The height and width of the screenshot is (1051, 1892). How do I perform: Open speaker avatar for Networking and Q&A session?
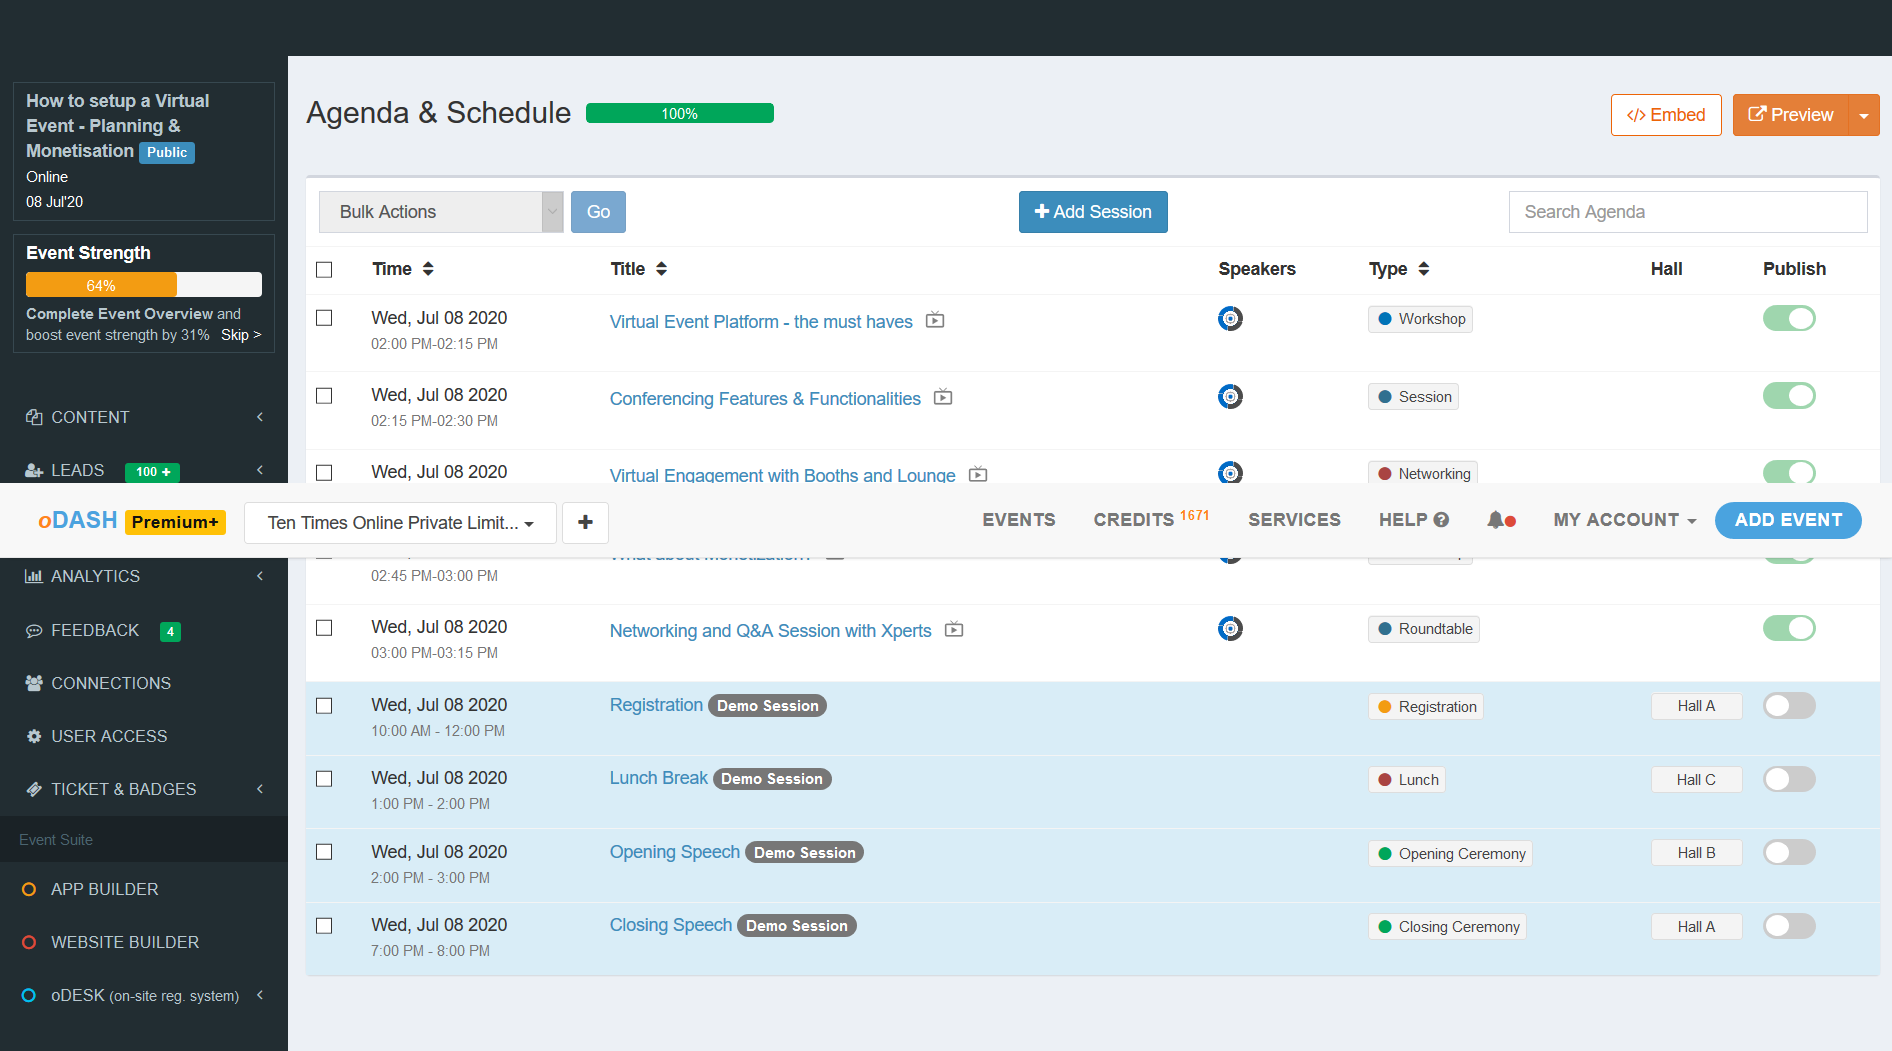tap(1230, 628)
